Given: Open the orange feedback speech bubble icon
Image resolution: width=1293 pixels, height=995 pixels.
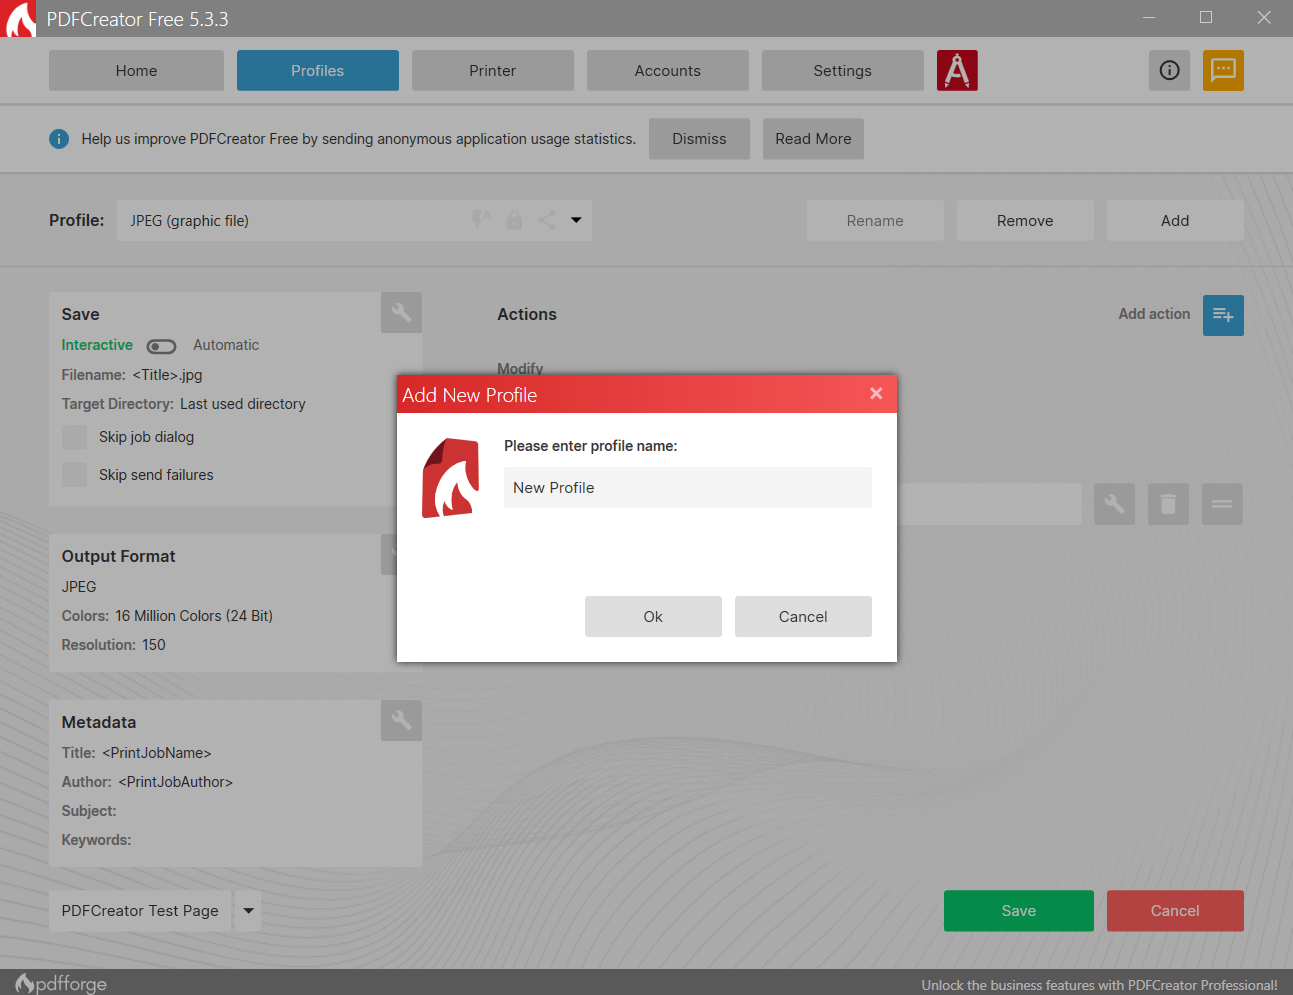Looking at the screenshot, I should (1223, 71).
